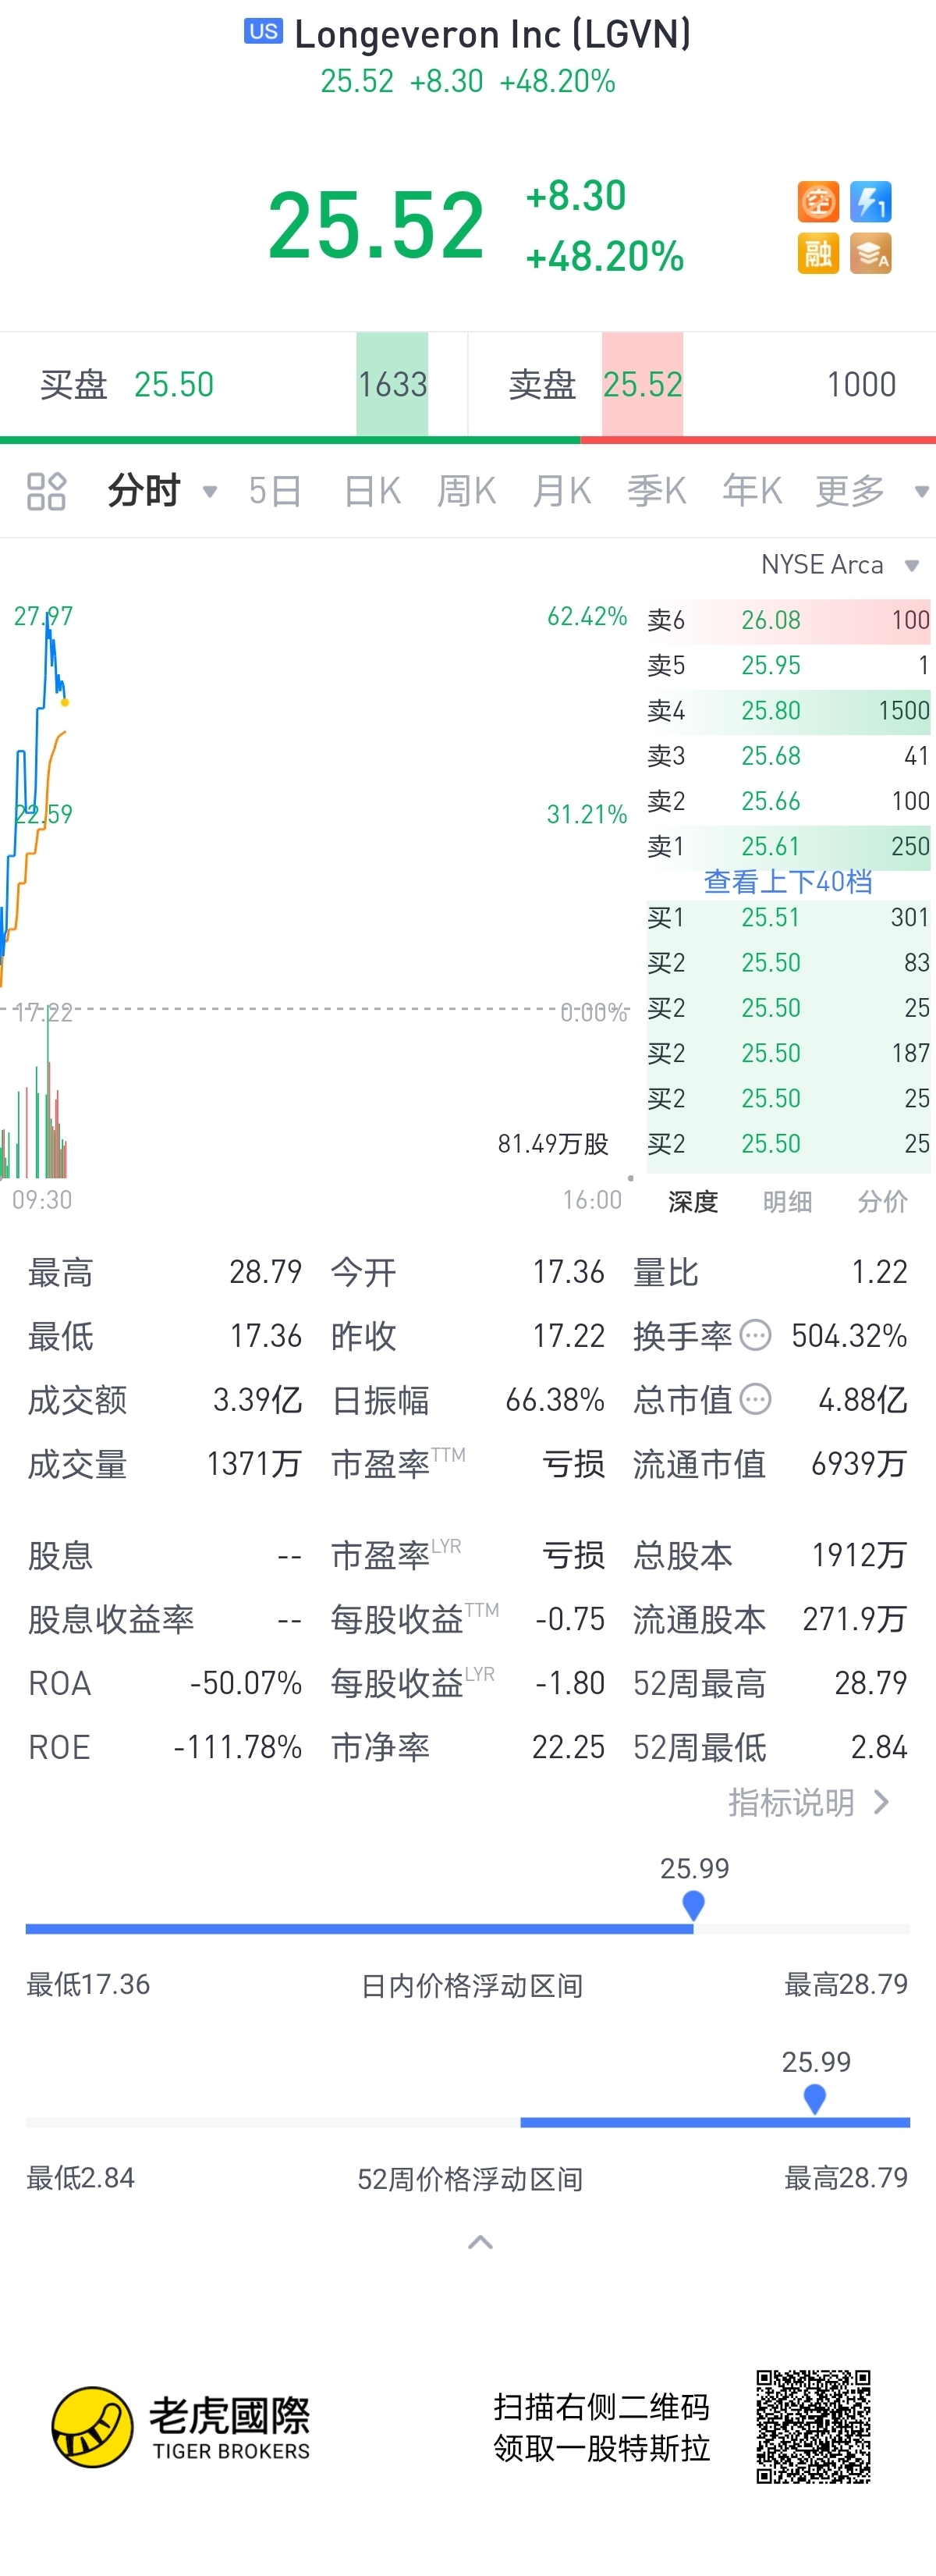
Task: Tap the 52-week range slider marker
Action: point(815,2098)
